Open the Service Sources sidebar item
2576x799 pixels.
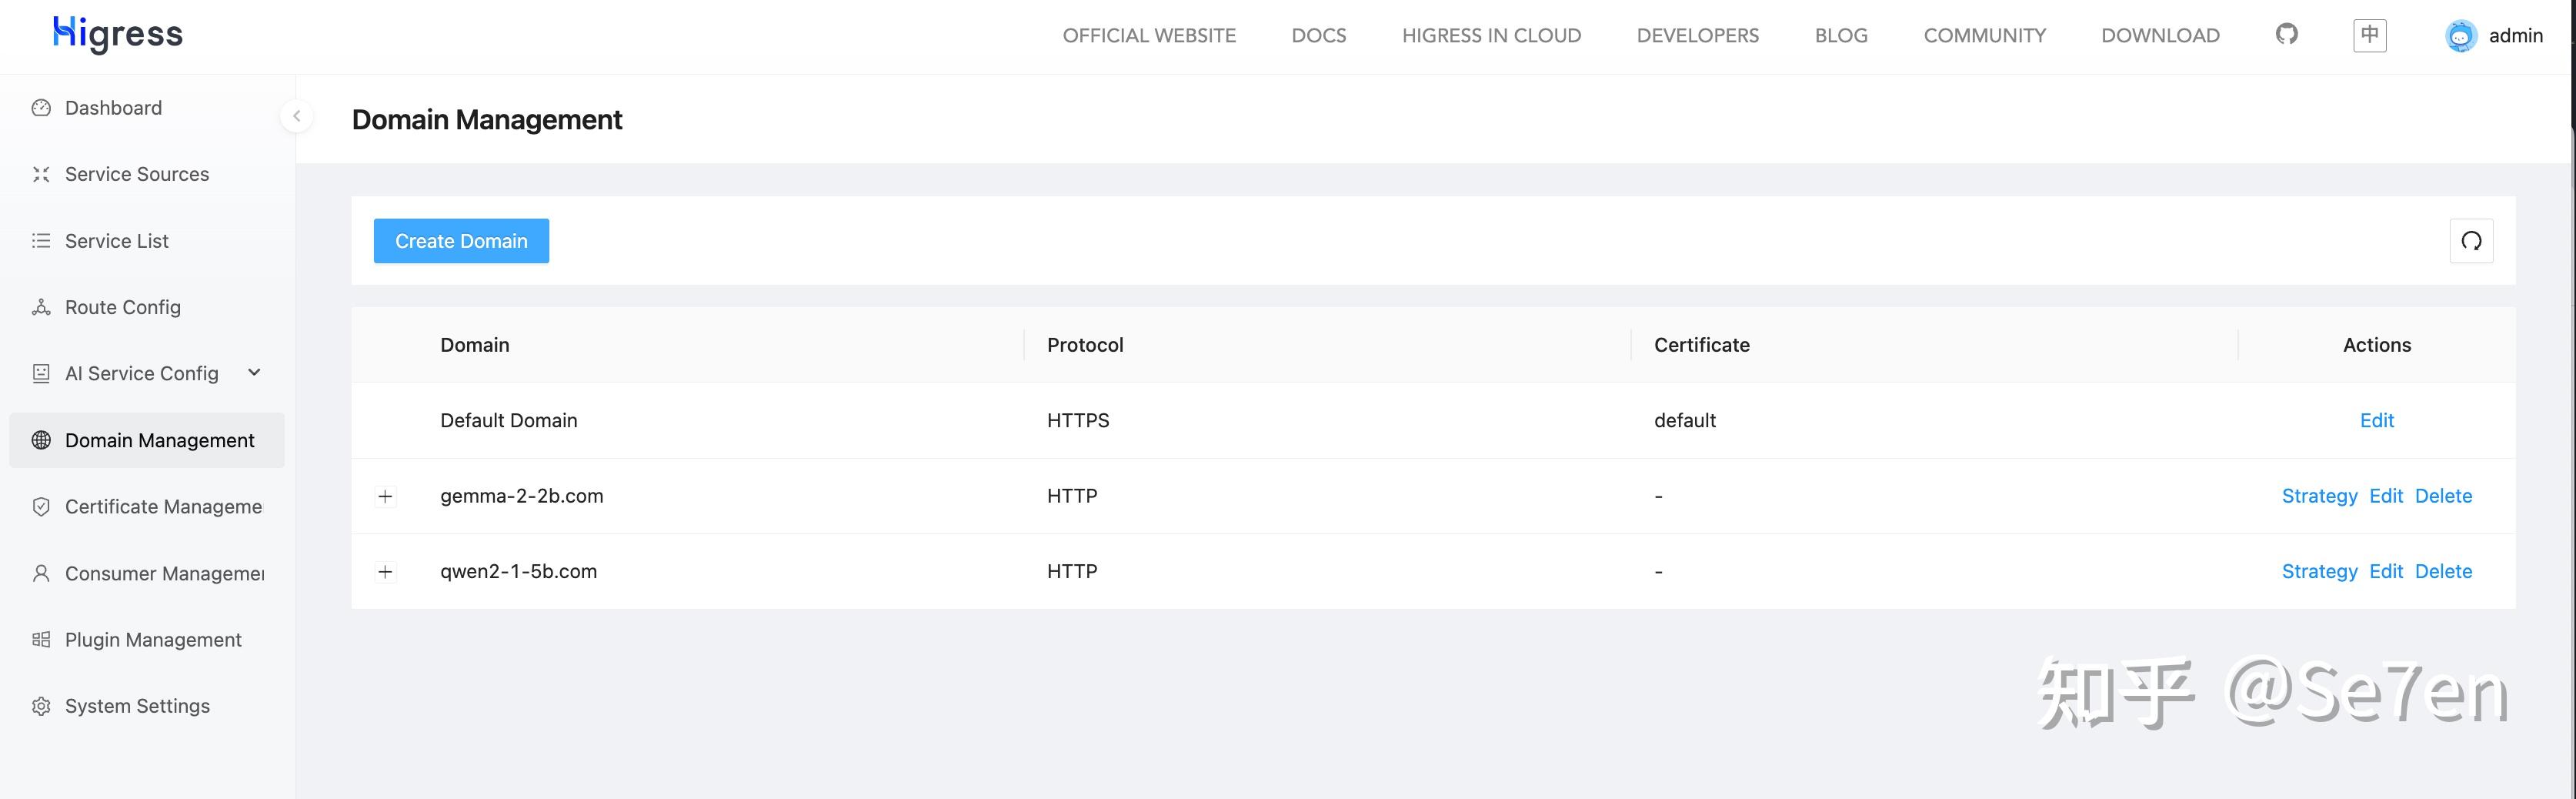137,174
